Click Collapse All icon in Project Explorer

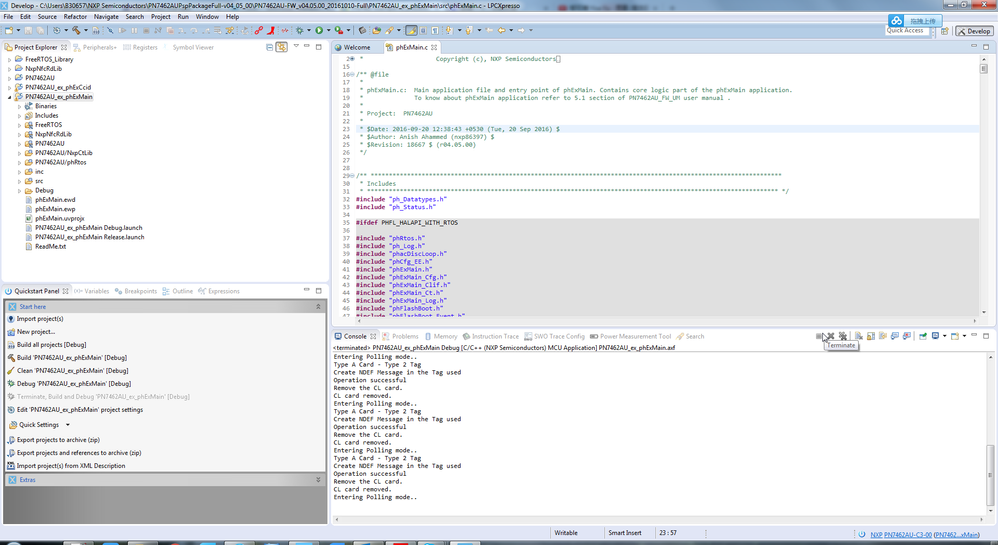(269, 47)
